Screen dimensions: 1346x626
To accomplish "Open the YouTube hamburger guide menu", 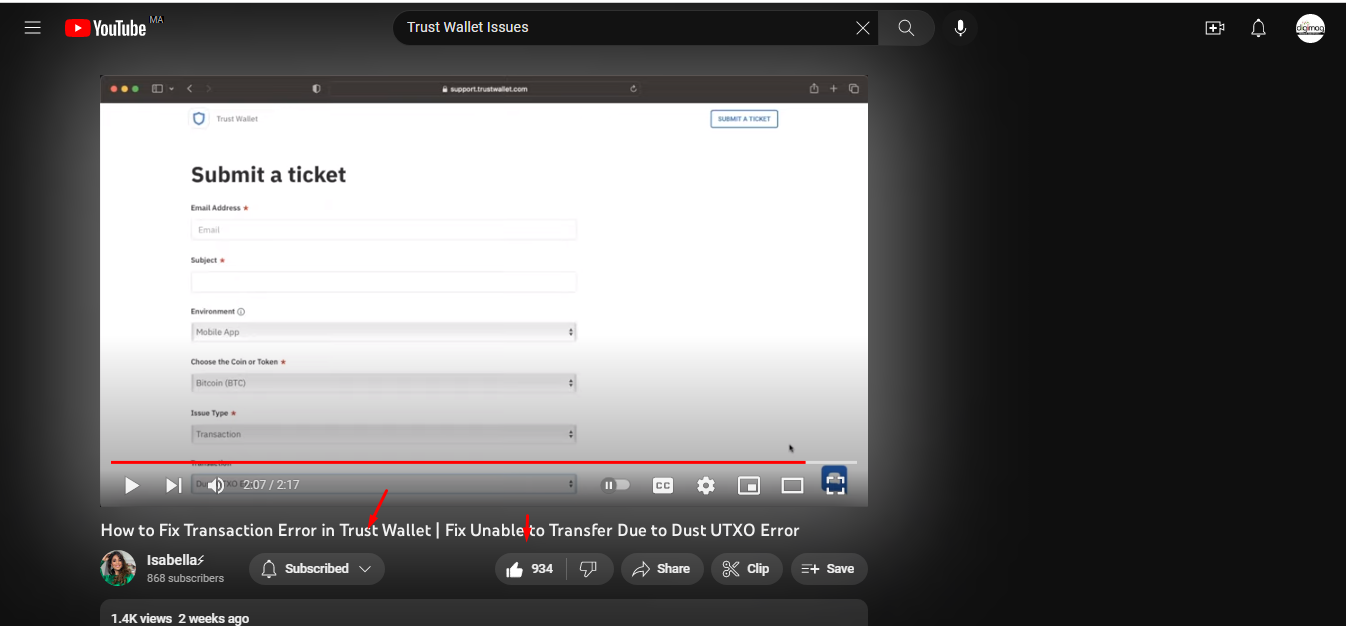I will coord(33,28).
